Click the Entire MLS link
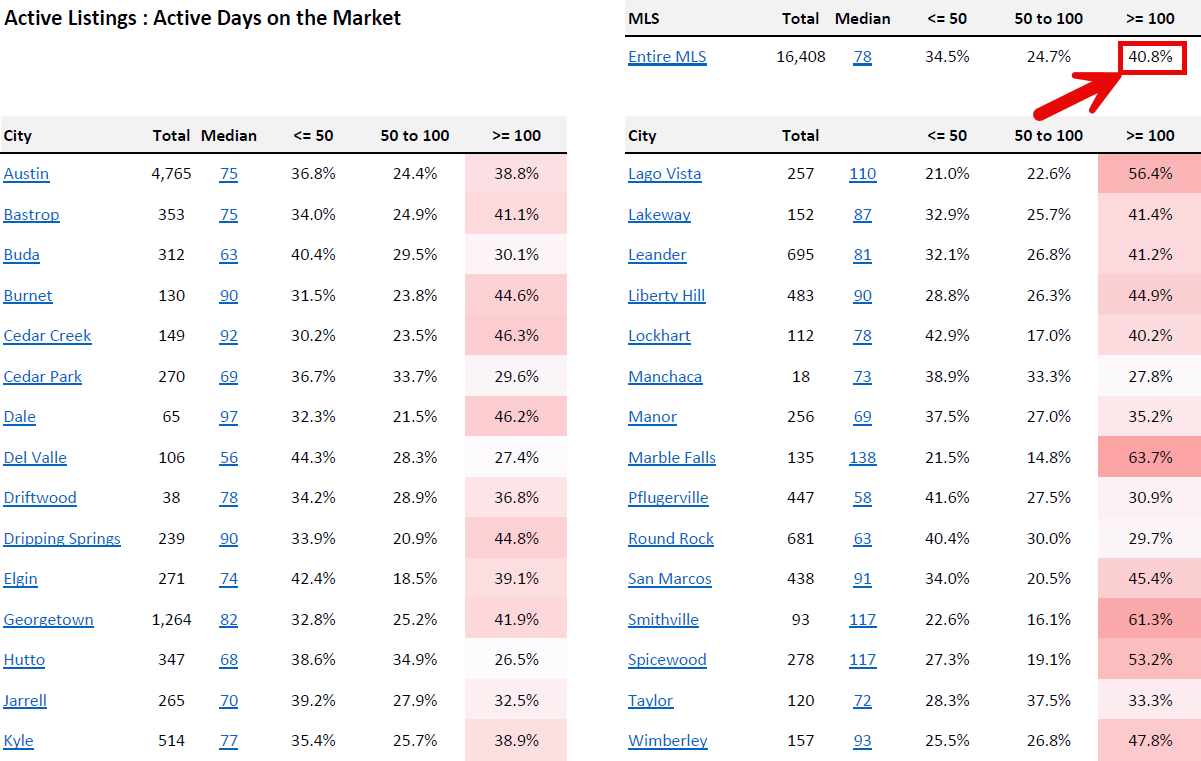The height and width of the screenshot is (761, 1201). (667, 57)
